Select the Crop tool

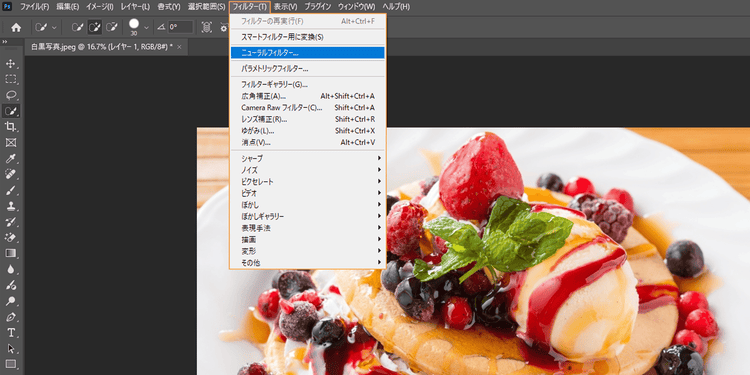click(11, 127)
